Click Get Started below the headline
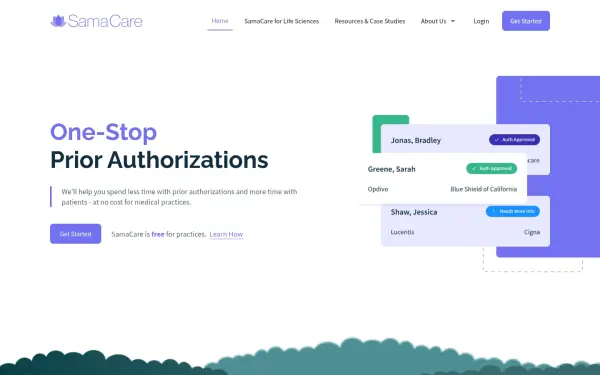Screen dimensions: 600x375 pyautogui.click(x=75, y=234)
